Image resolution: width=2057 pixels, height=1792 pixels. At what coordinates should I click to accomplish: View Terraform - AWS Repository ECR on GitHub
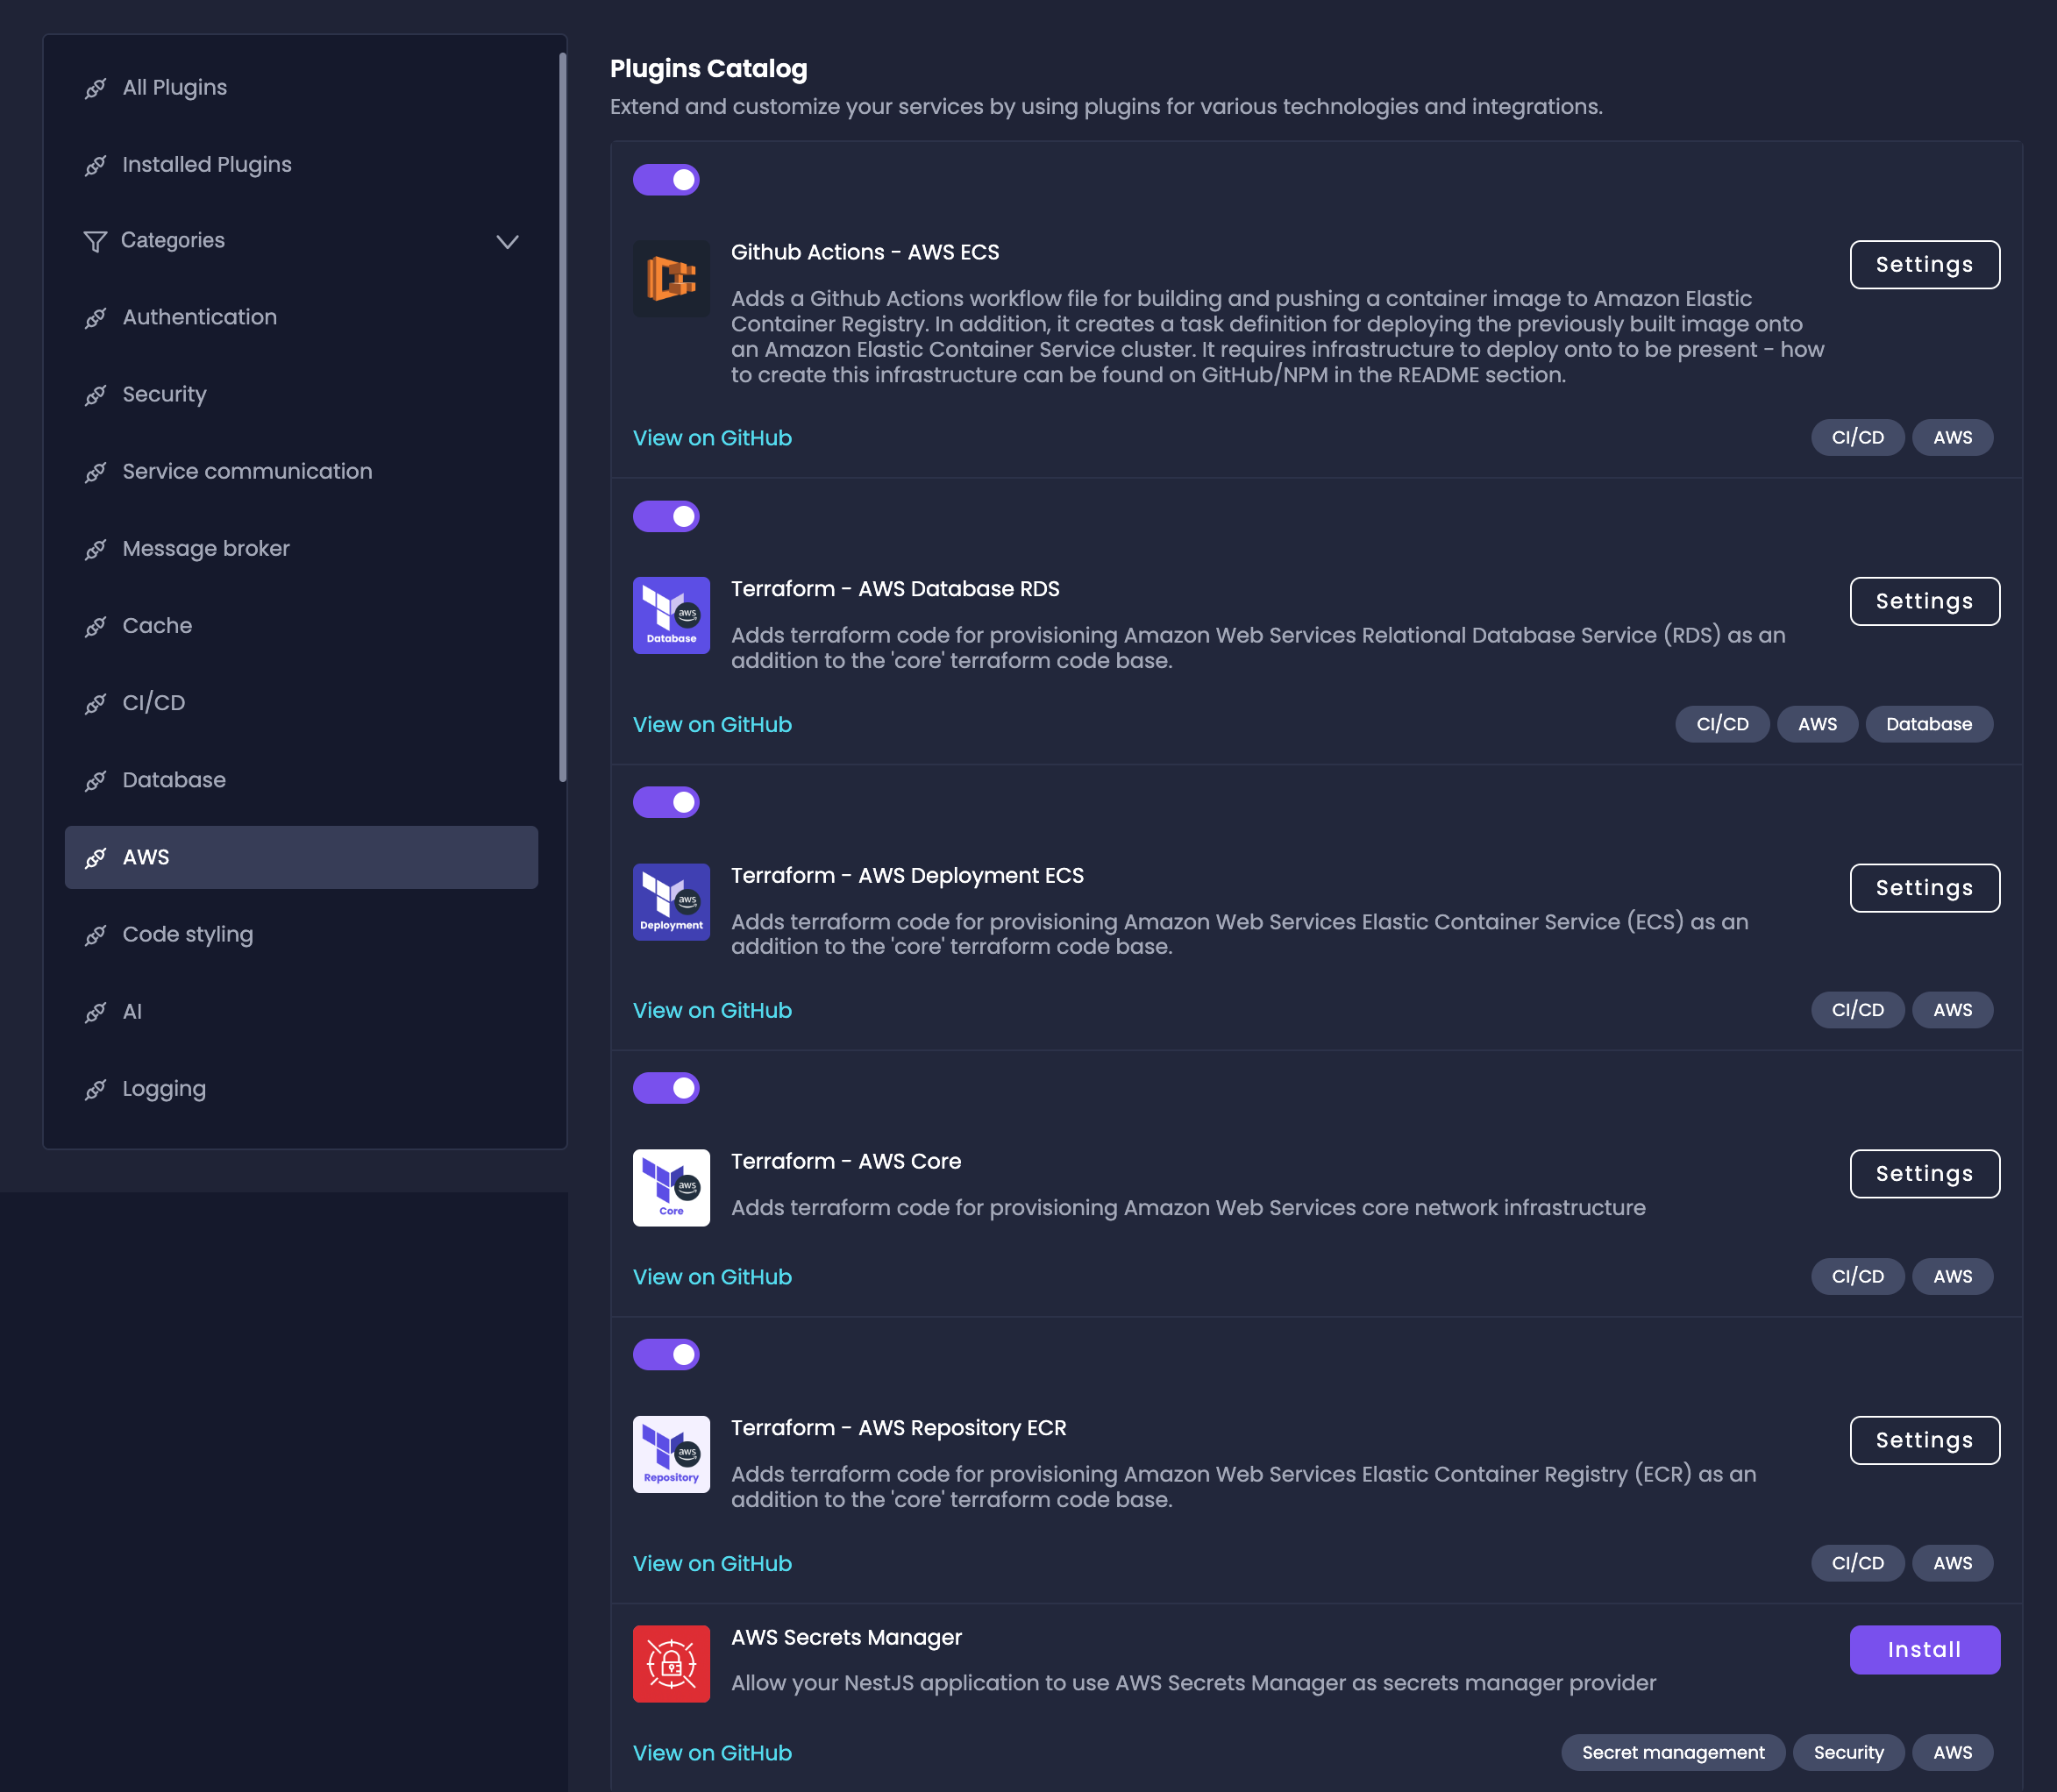coord(712,1563)
